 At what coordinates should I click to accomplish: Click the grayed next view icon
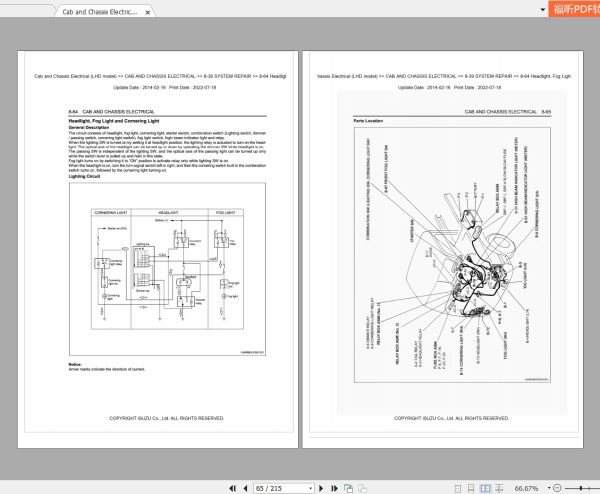tap(362, 488)
